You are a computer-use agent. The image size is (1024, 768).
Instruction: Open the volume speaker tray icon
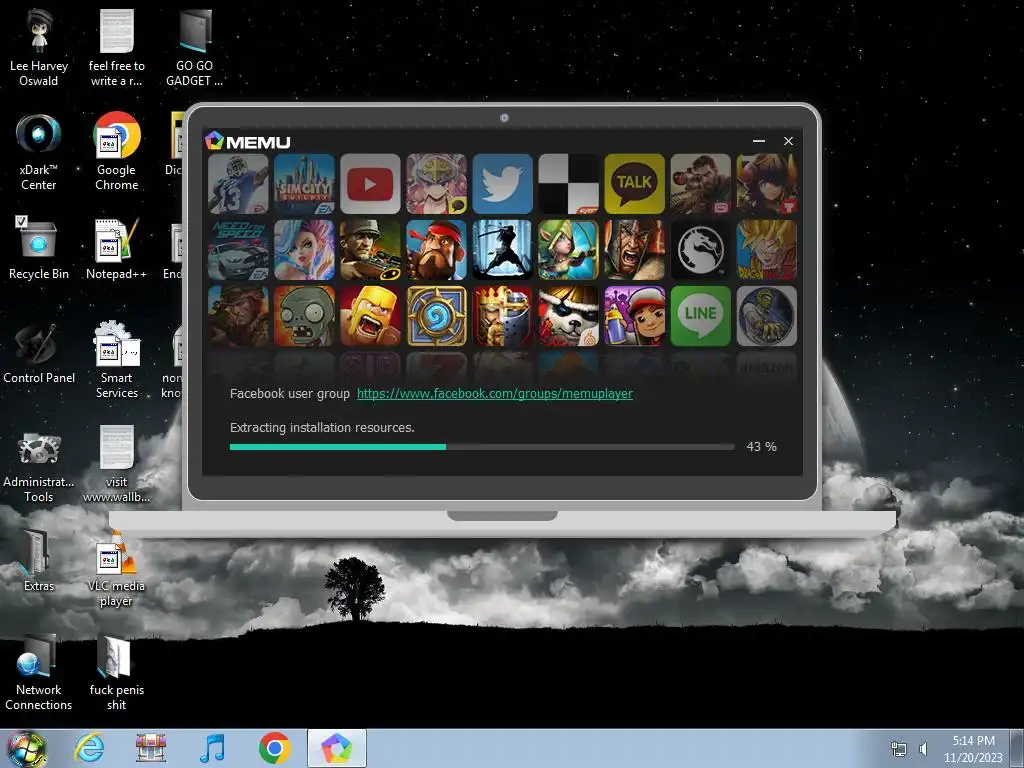(923, 749)
